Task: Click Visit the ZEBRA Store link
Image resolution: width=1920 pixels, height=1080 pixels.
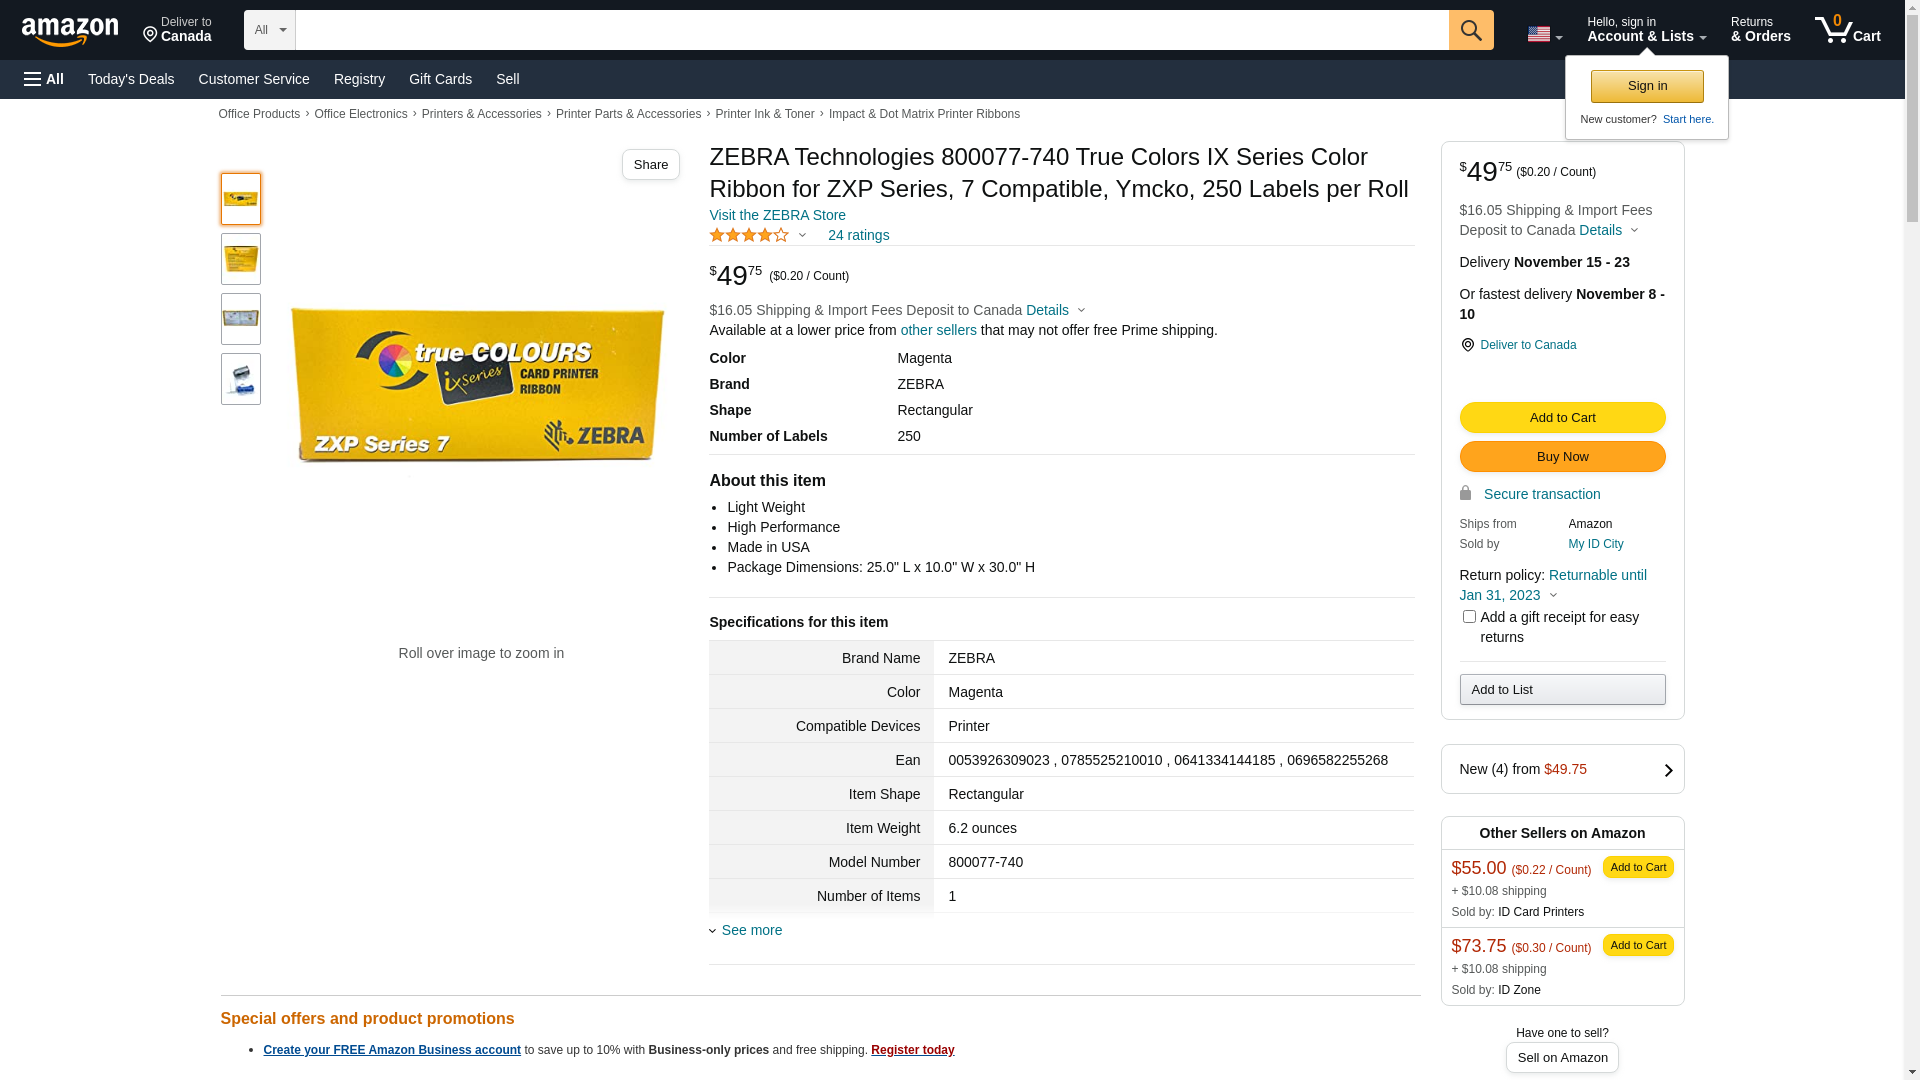Action: click(777, 215)
